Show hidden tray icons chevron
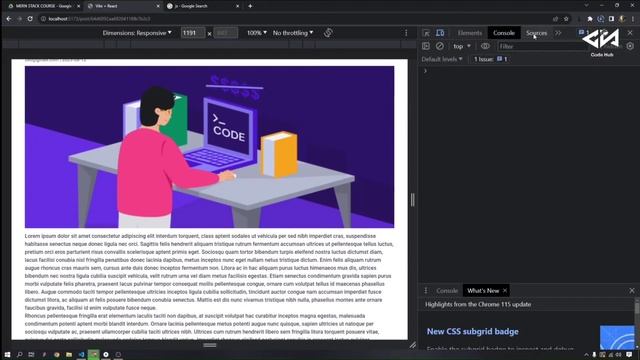640x360 pixels. click(586, 354)
